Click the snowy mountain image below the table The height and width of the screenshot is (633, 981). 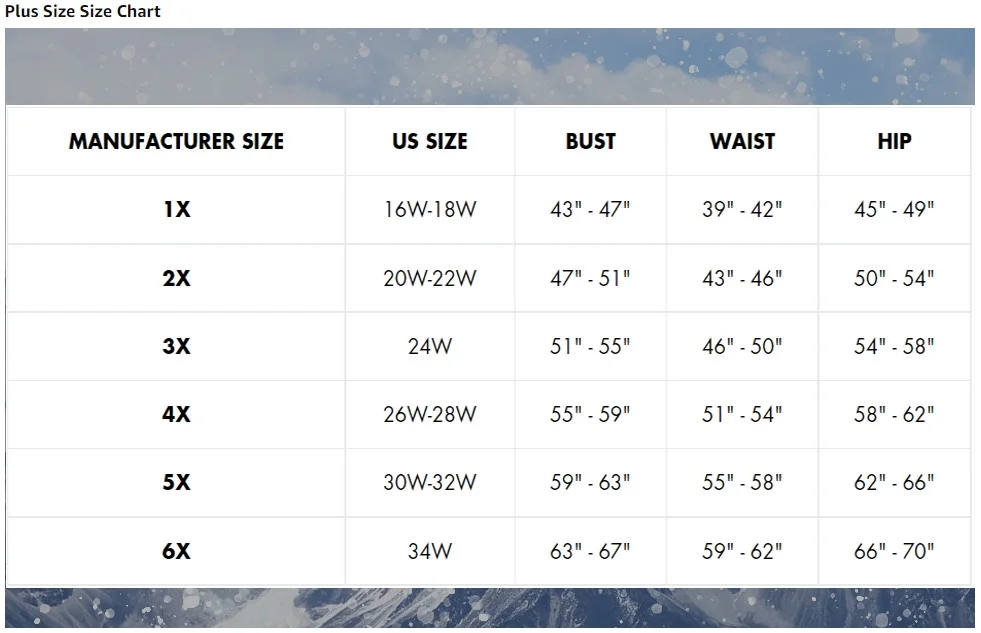coord(490,609)
